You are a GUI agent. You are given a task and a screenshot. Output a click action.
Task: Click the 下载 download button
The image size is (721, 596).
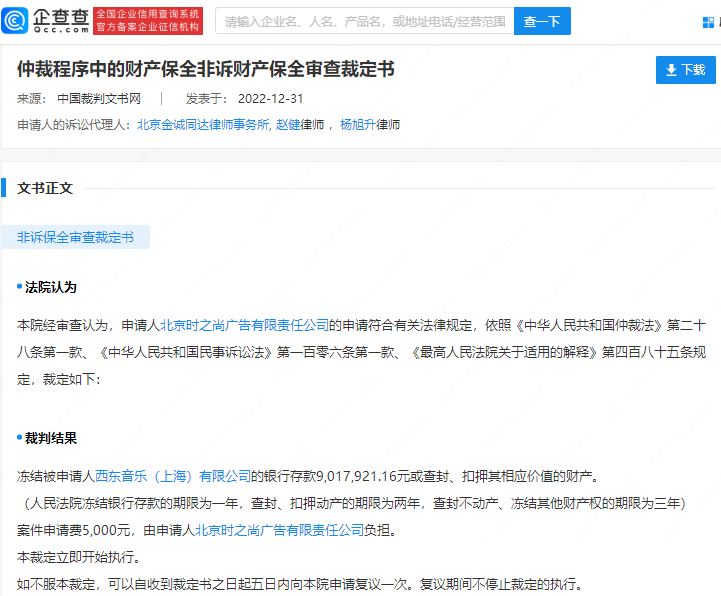tap(686, 70)
